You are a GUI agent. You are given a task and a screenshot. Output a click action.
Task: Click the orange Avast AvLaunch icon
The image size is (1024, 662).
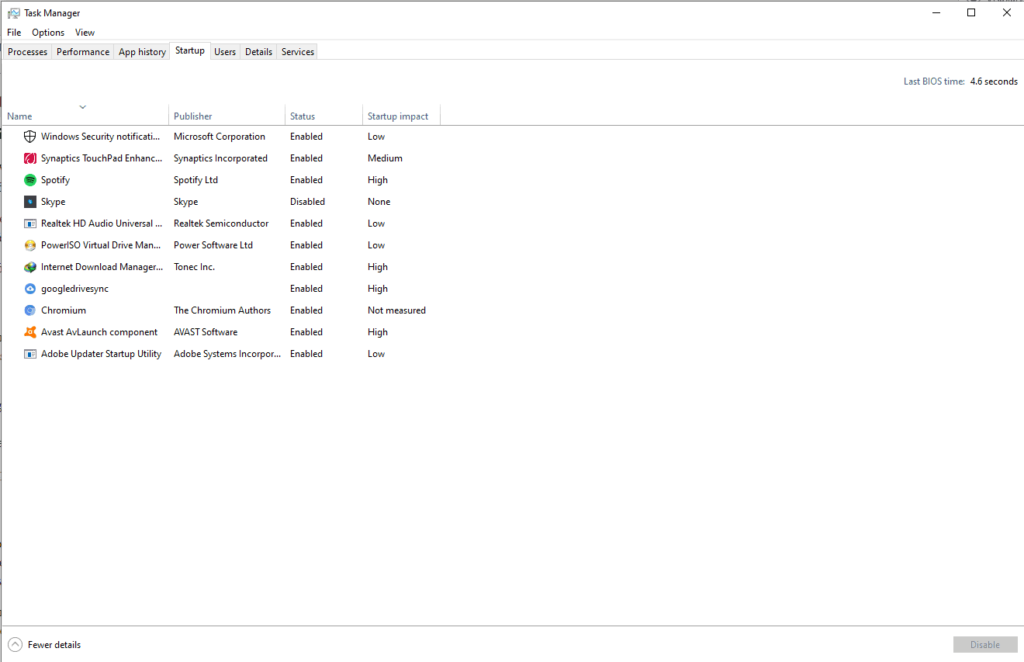coord(30,332)
